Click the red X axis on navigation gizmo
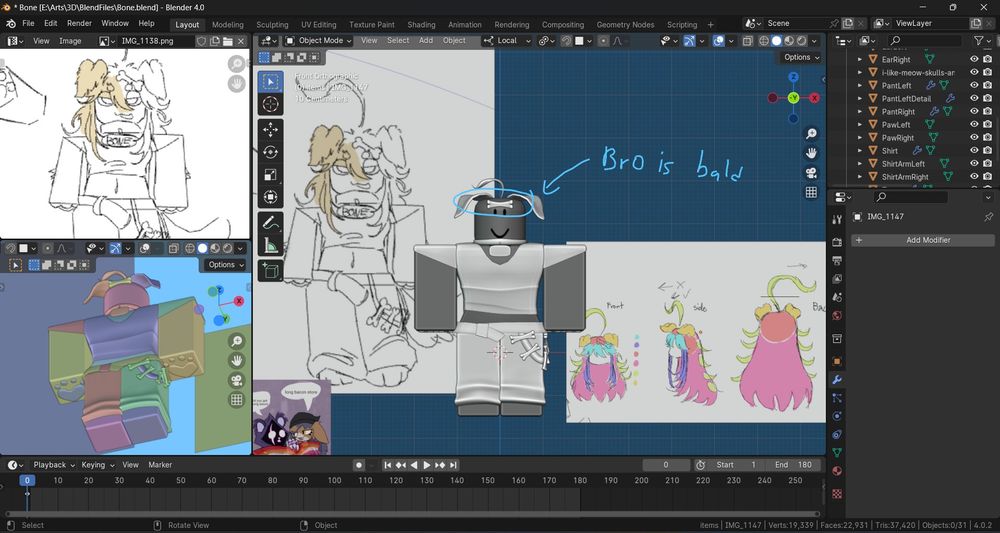The width and height of the screenshot is (1000, 533). tap(814, 98)
